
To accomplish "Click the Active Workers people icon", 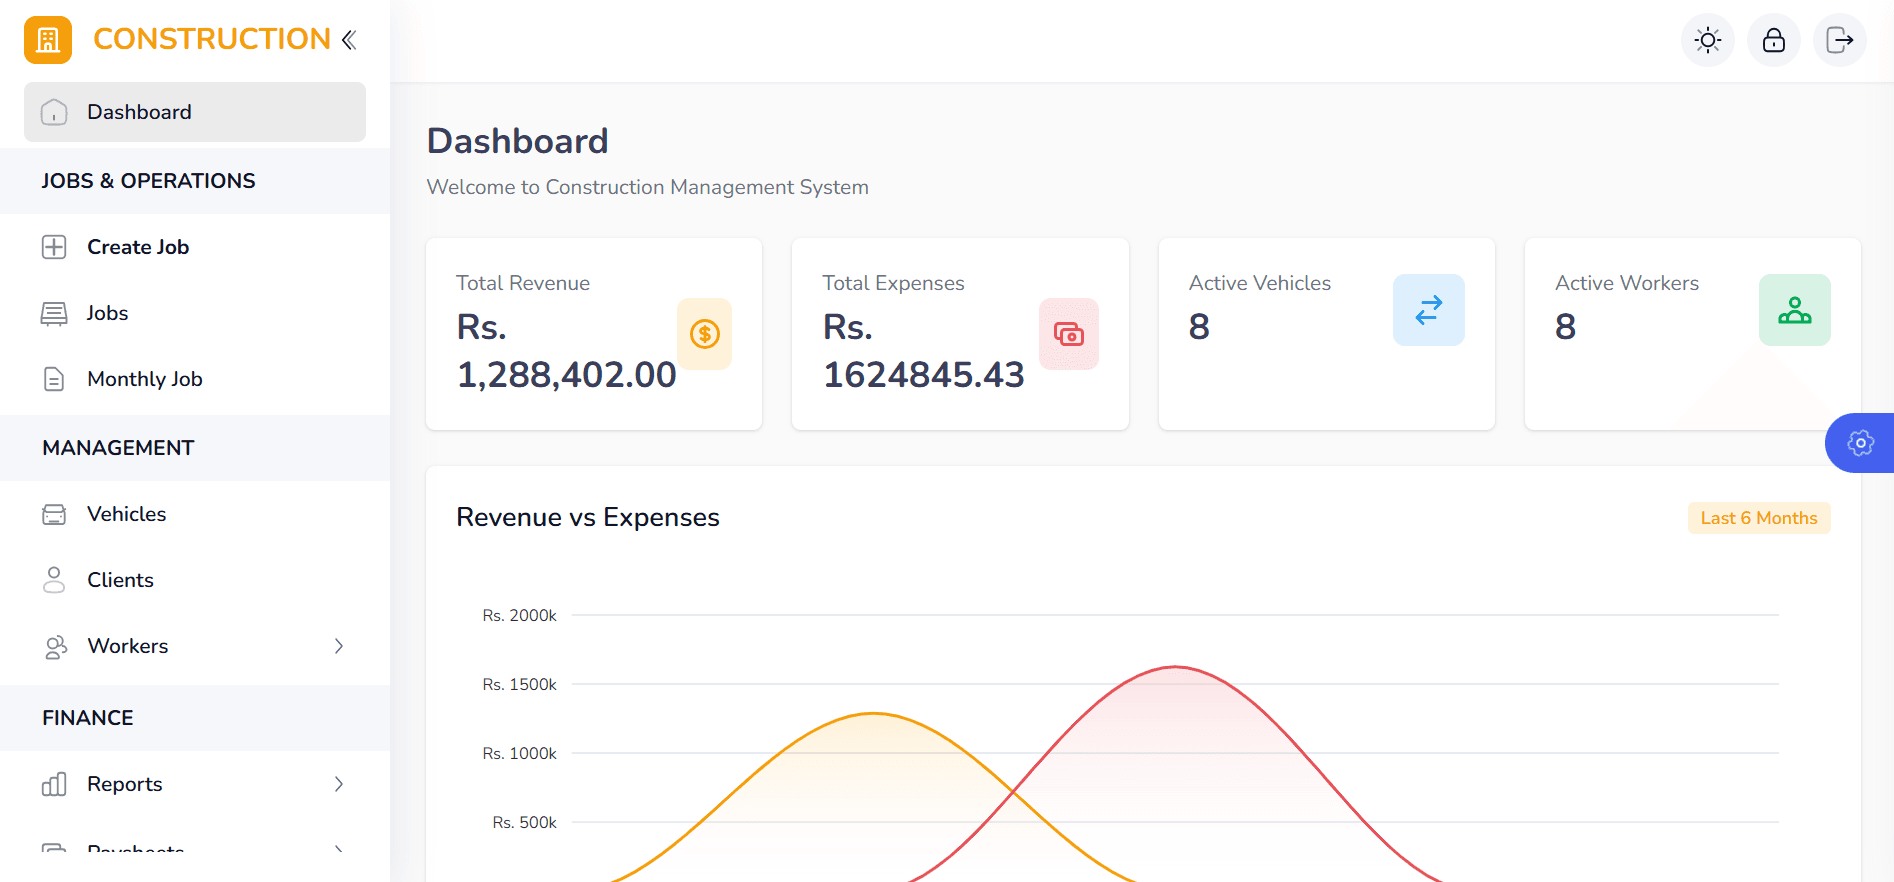I will (1795, 310).
